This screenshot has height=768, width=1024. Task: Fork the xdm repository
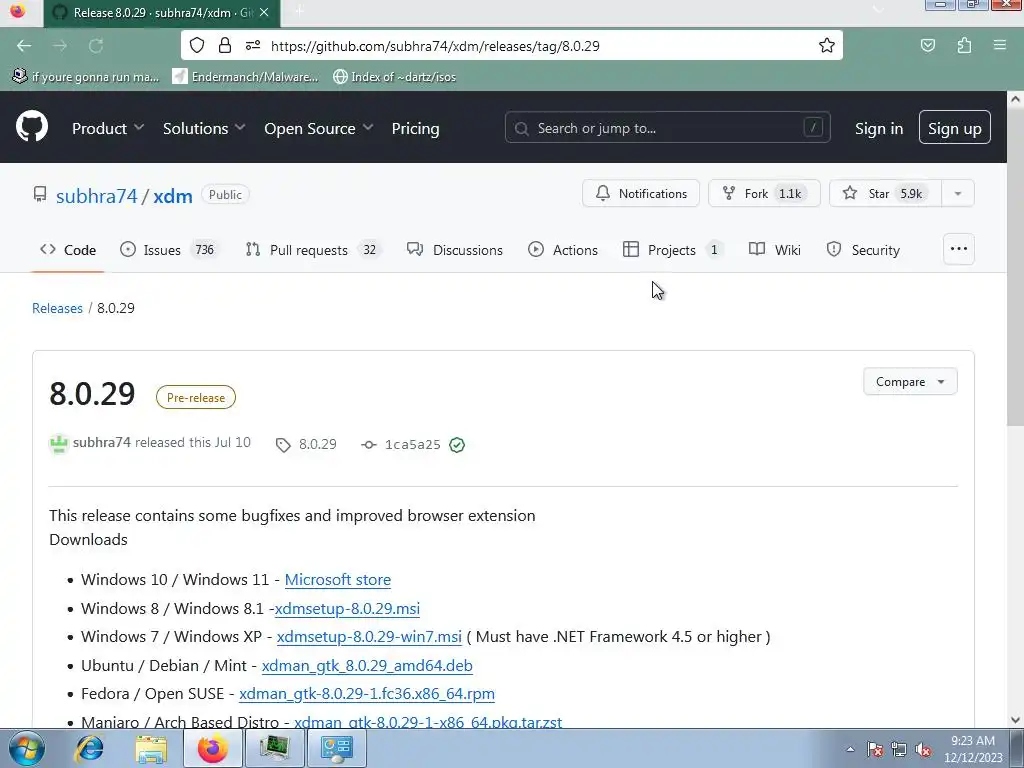coord(764,193)
